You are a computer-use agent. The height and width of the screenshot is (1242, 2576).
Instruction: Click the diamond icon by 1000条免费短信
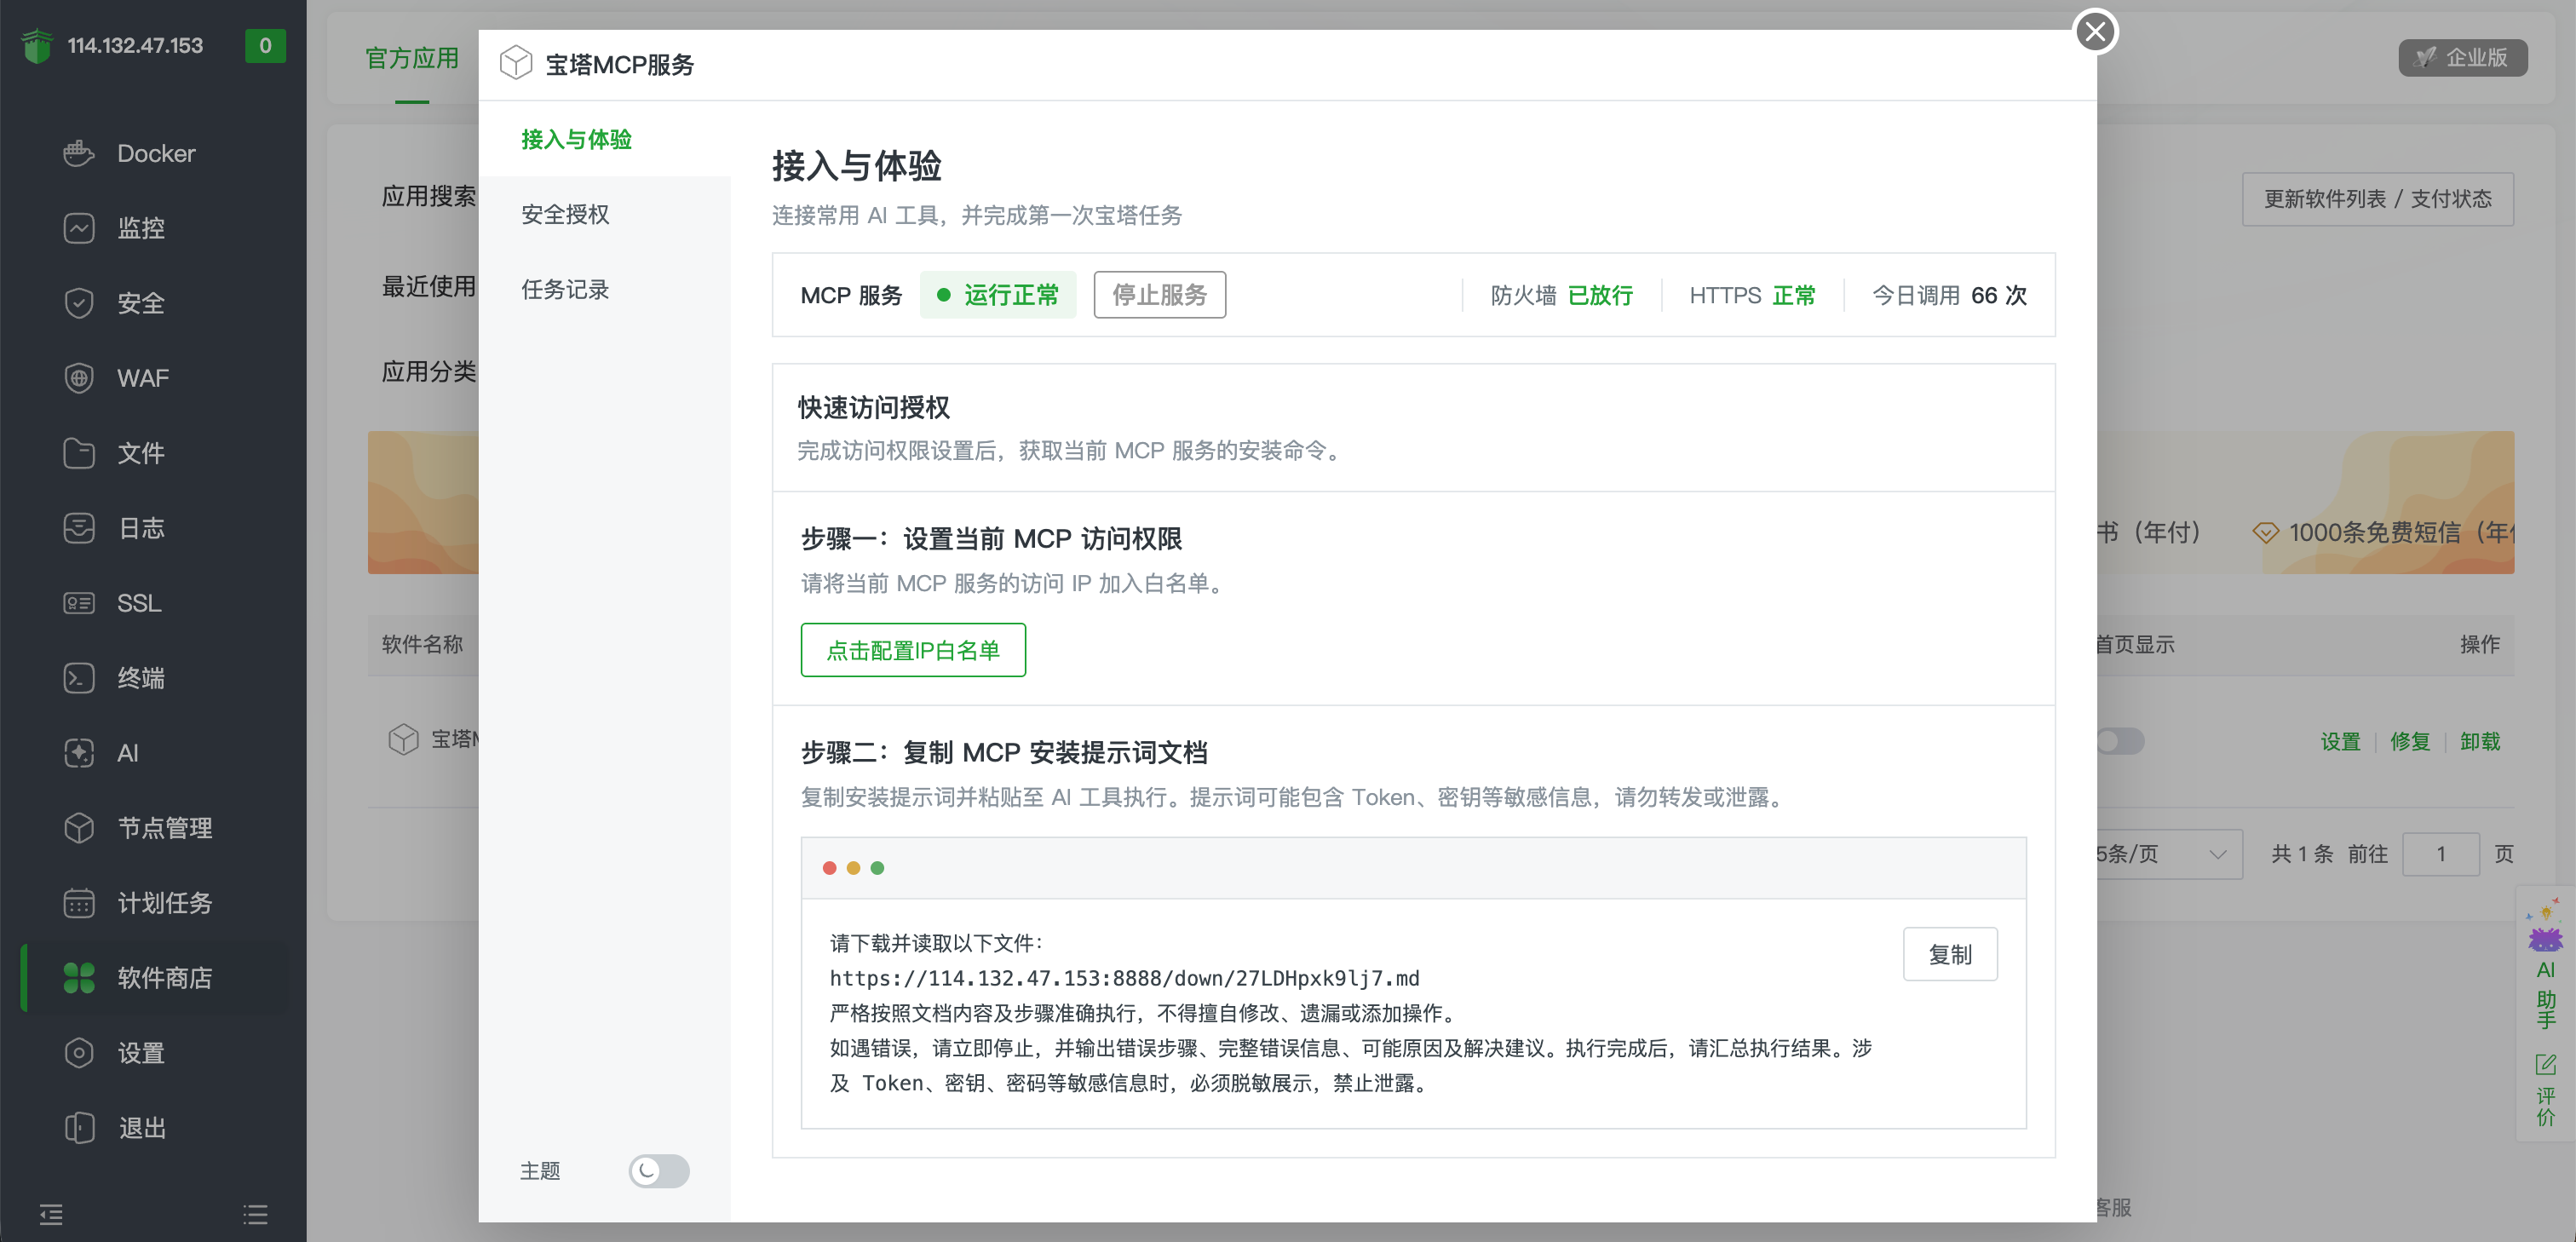point(2265,533)
